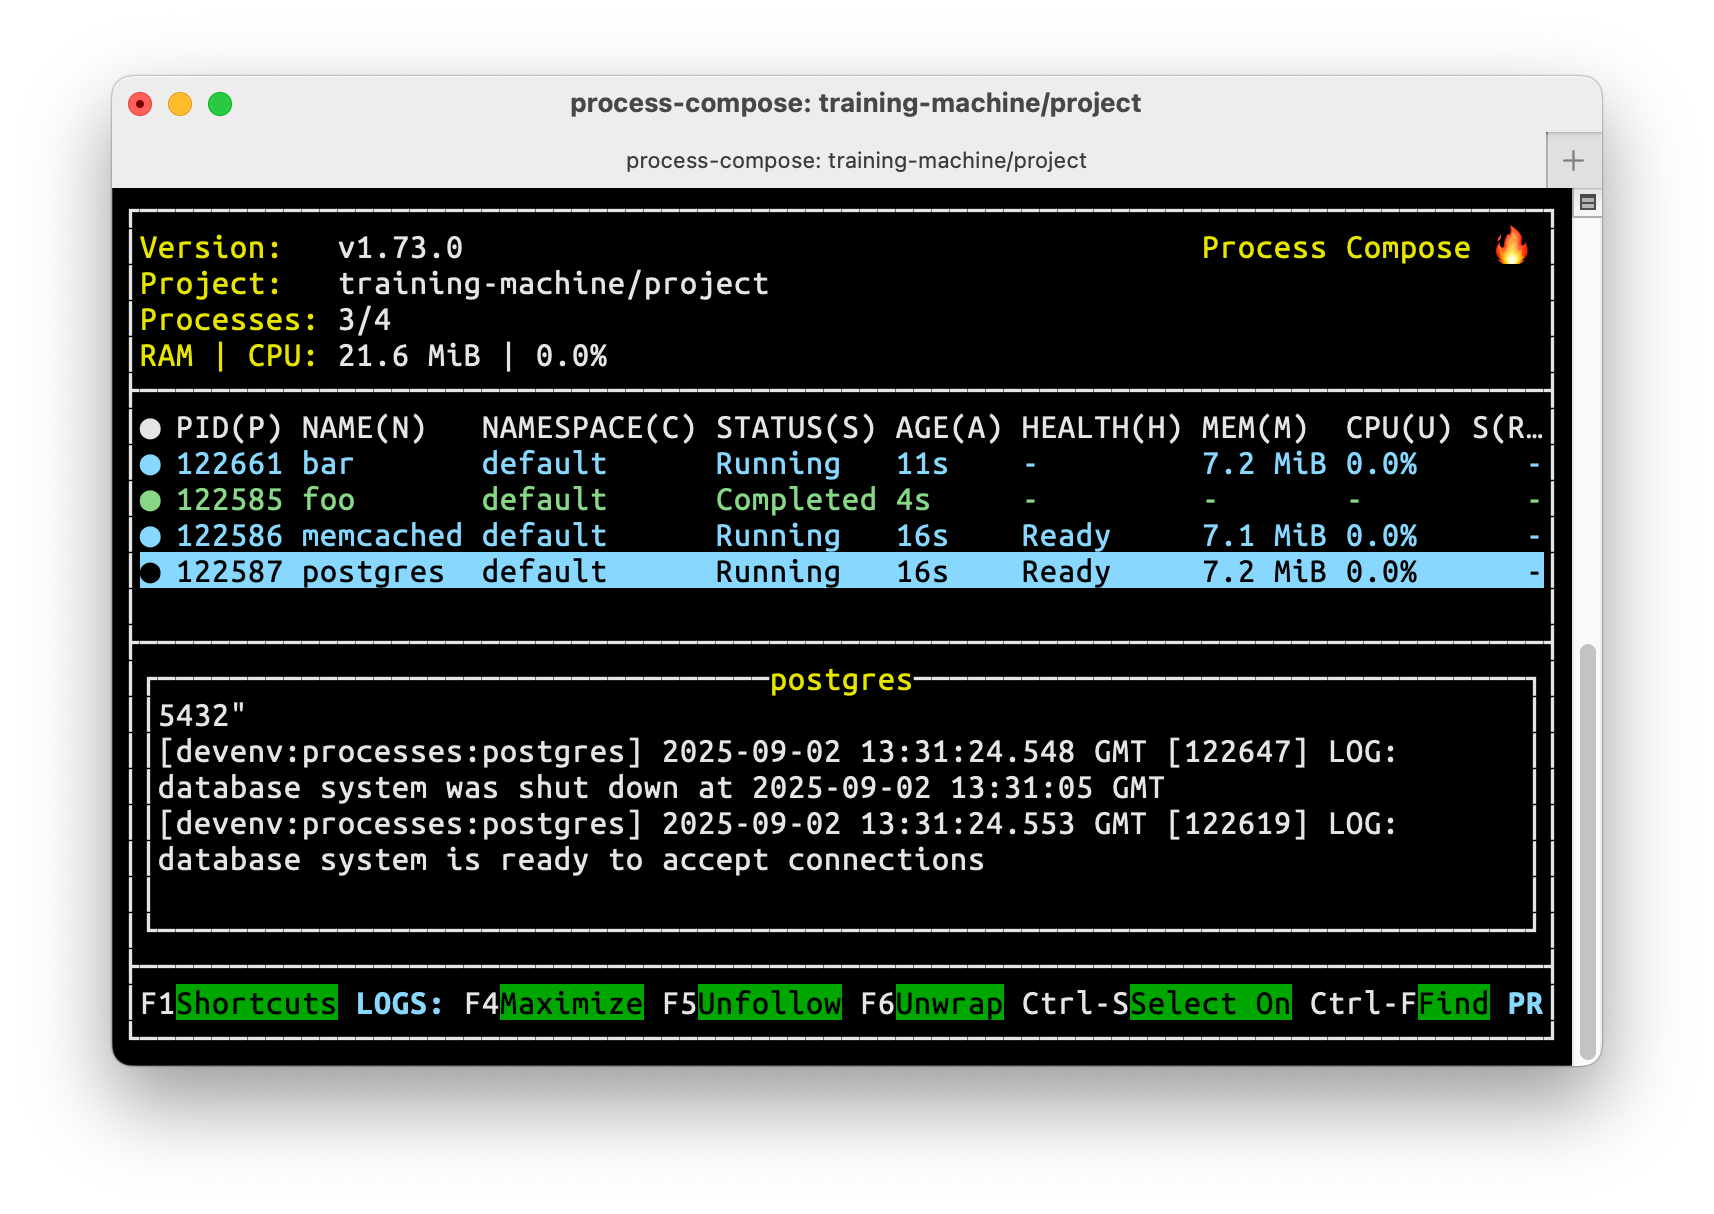This screenshot has height=1214, width=1714.
Task: Click the black status dot for postgres
Action: (x=151, y=572)
